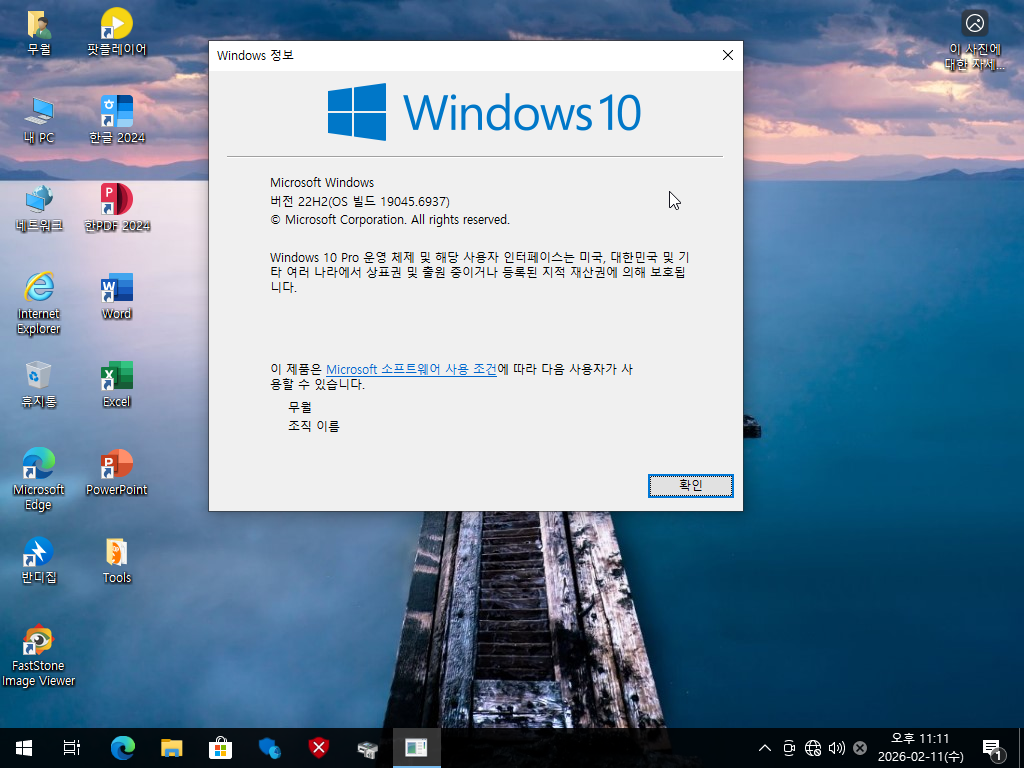The width and height of the screenshot is (1024, 768).
Task: Open the Windows Start menu
Action: 24,748
